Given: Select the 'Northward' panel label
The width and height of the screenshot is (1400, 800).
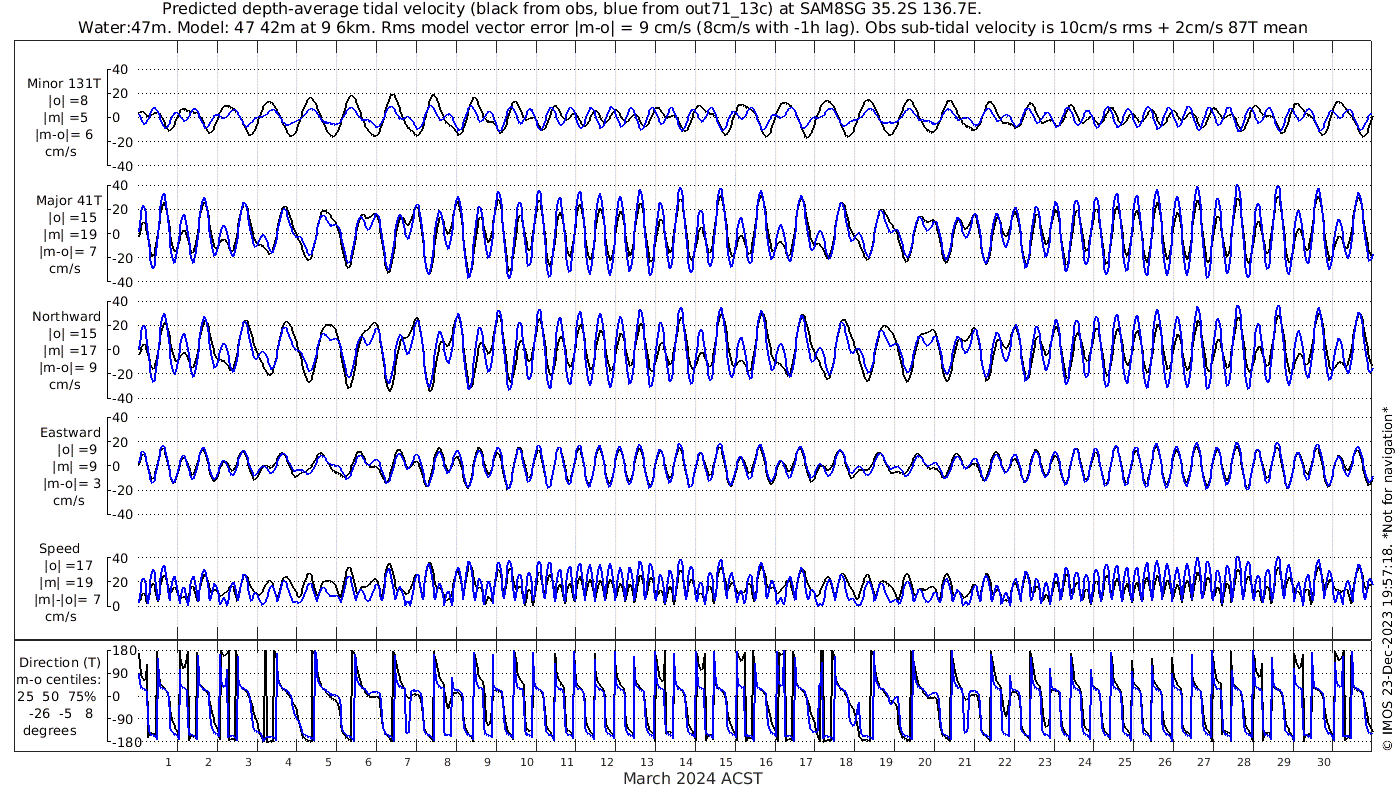Looking at the screenshot, I should [67, 316].
